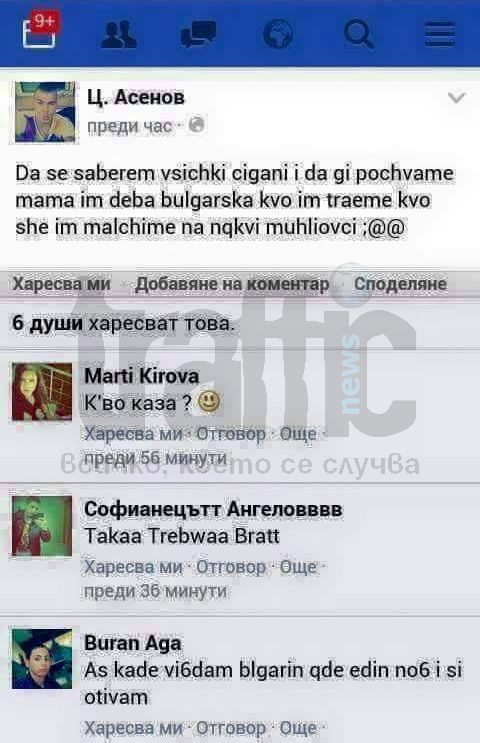
Task: Open Софианецътт Ангеловввв avatar
Action: point(42,526)
